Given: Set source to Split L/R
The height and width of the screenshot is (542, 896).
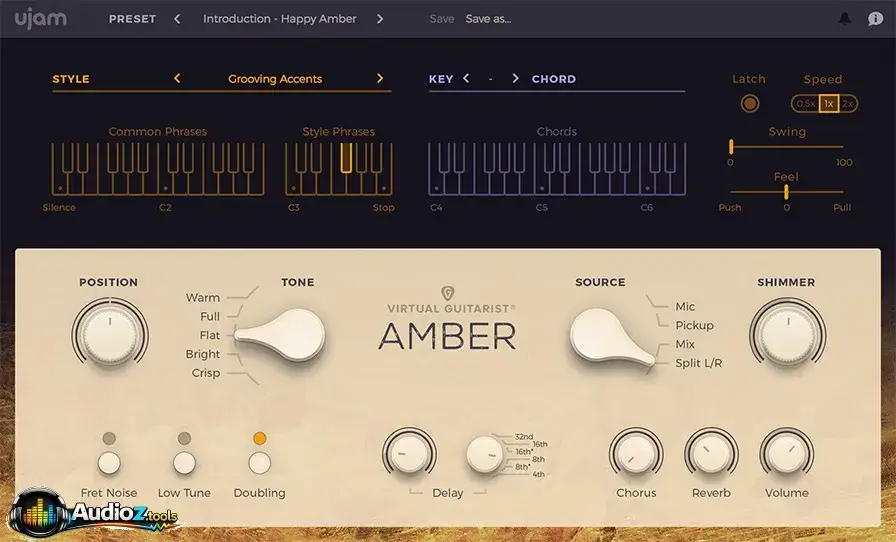Looking at the screenshot, I should pos(698,363).
